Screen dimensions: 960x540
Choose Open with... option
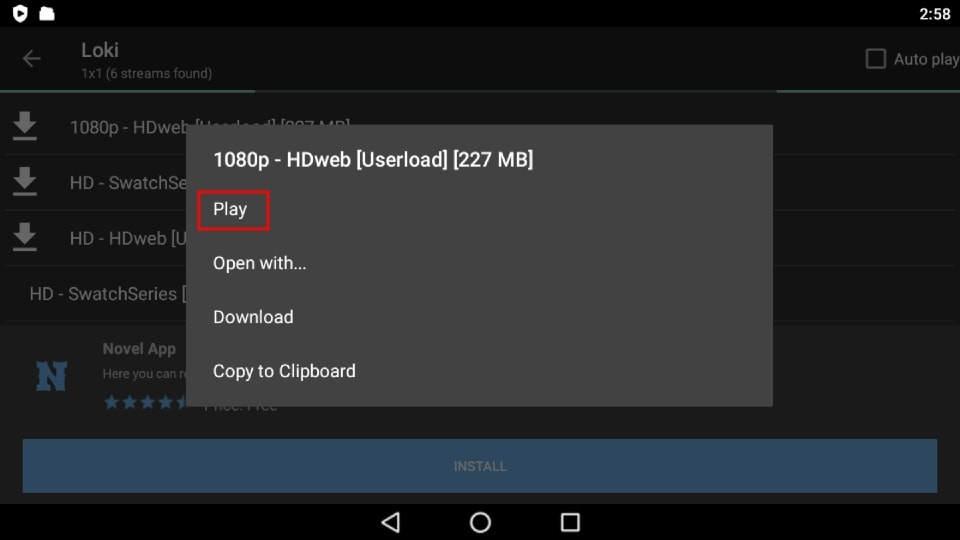pos(260,263)
